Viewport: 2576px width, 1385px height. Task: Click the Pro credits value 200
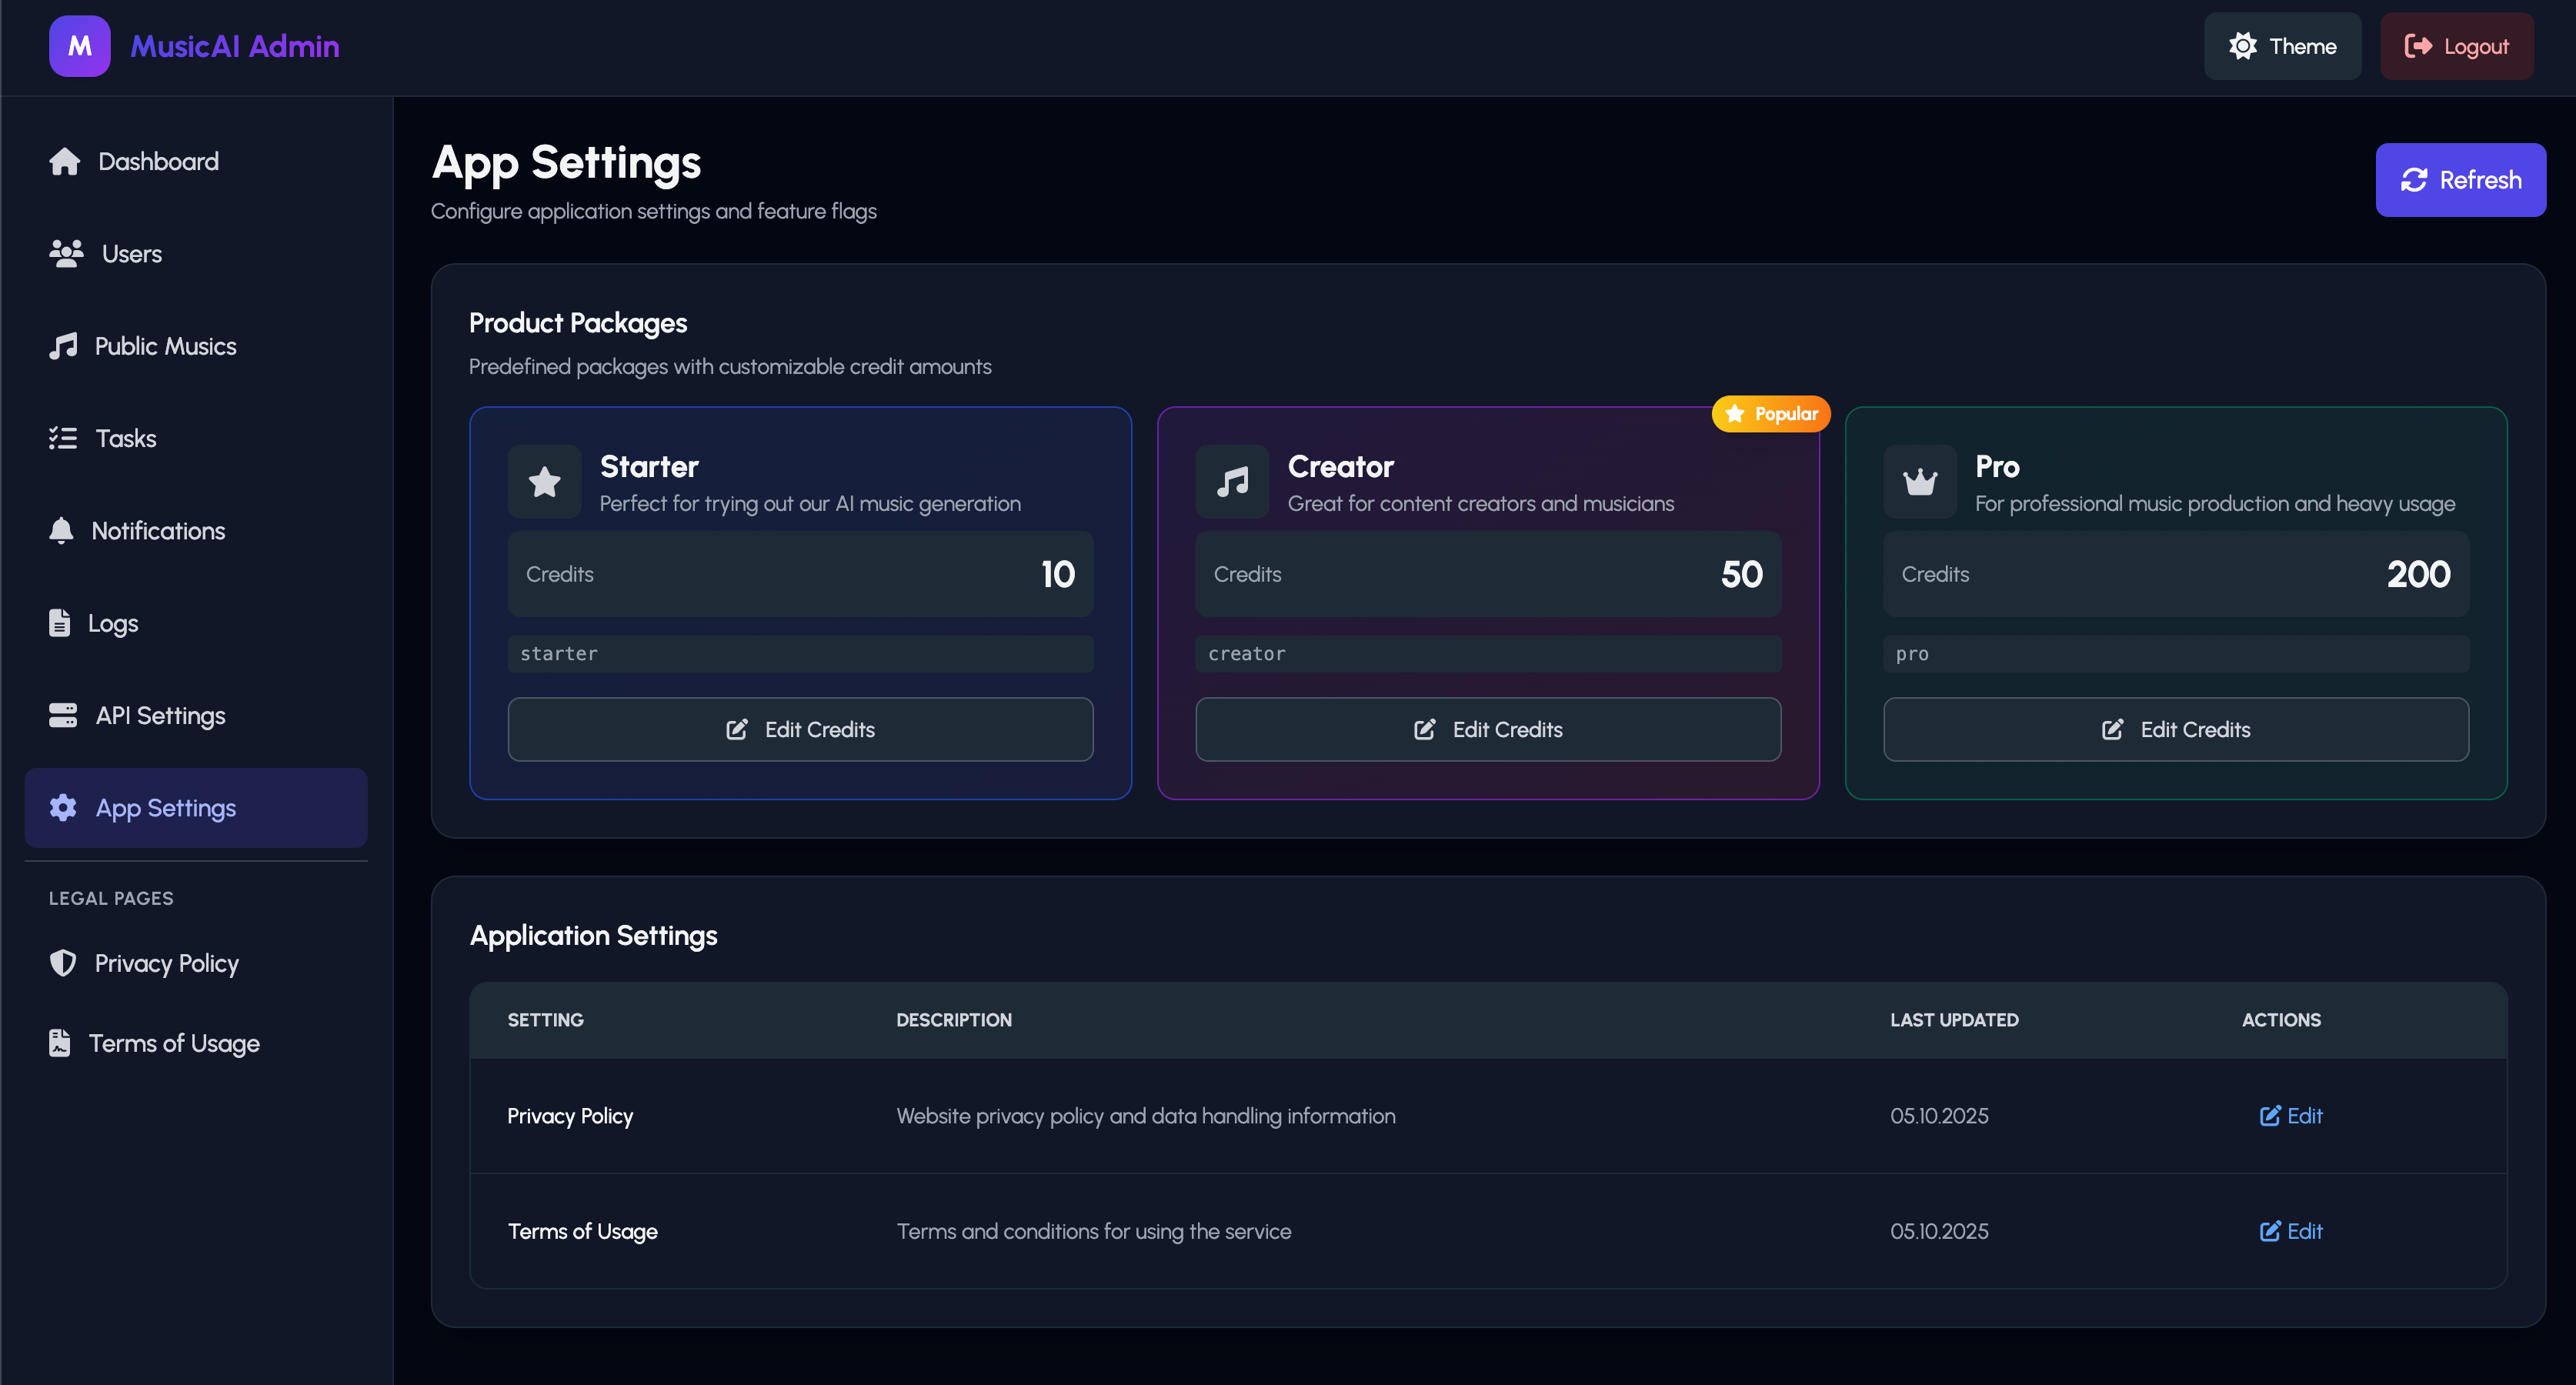click(2418, 574)
